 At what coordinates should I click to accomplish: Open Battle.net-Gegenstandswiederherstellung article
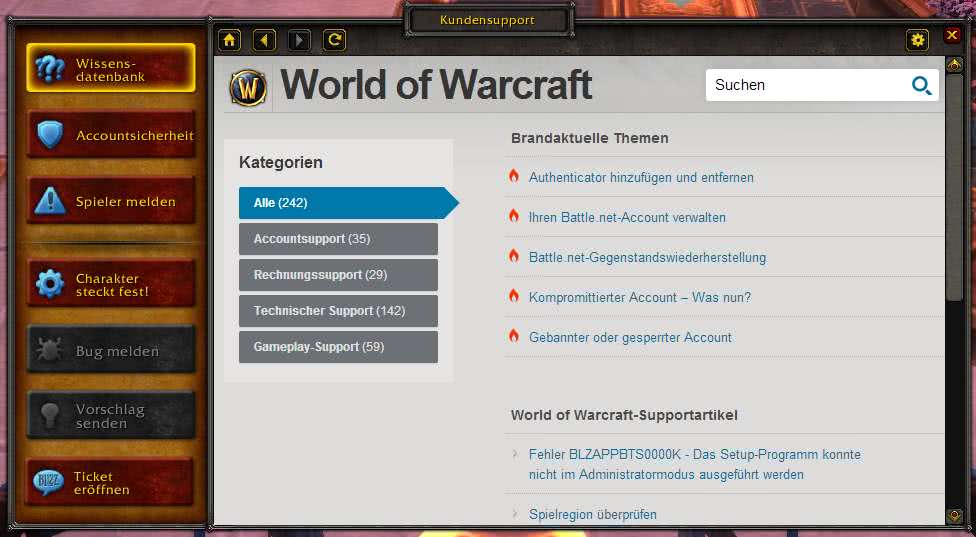[x=647, y=258]
